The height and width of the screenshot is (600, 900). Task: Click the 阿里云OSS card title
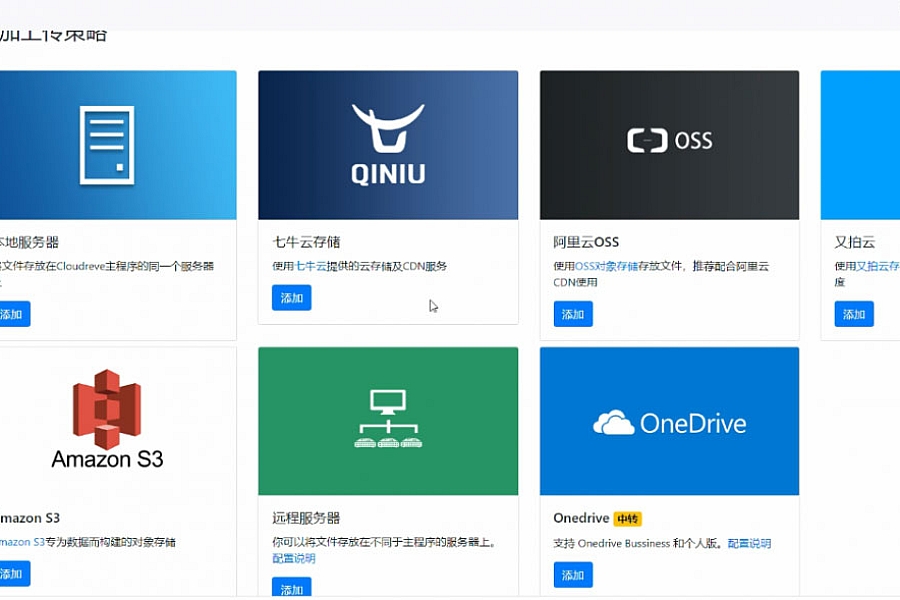(x=586, y=242)
